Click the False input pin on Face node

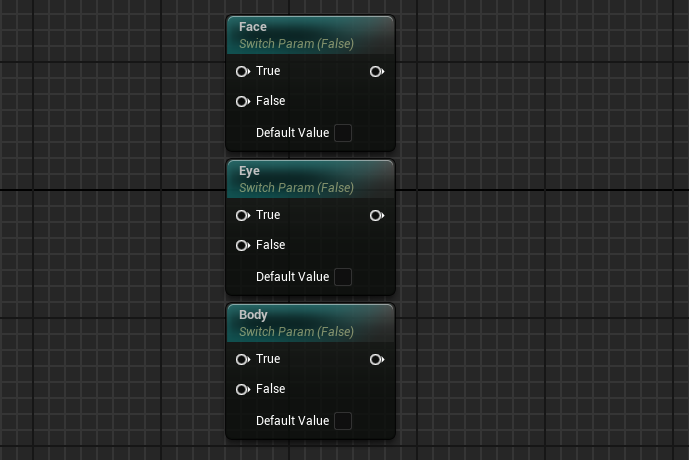point(242,102)
